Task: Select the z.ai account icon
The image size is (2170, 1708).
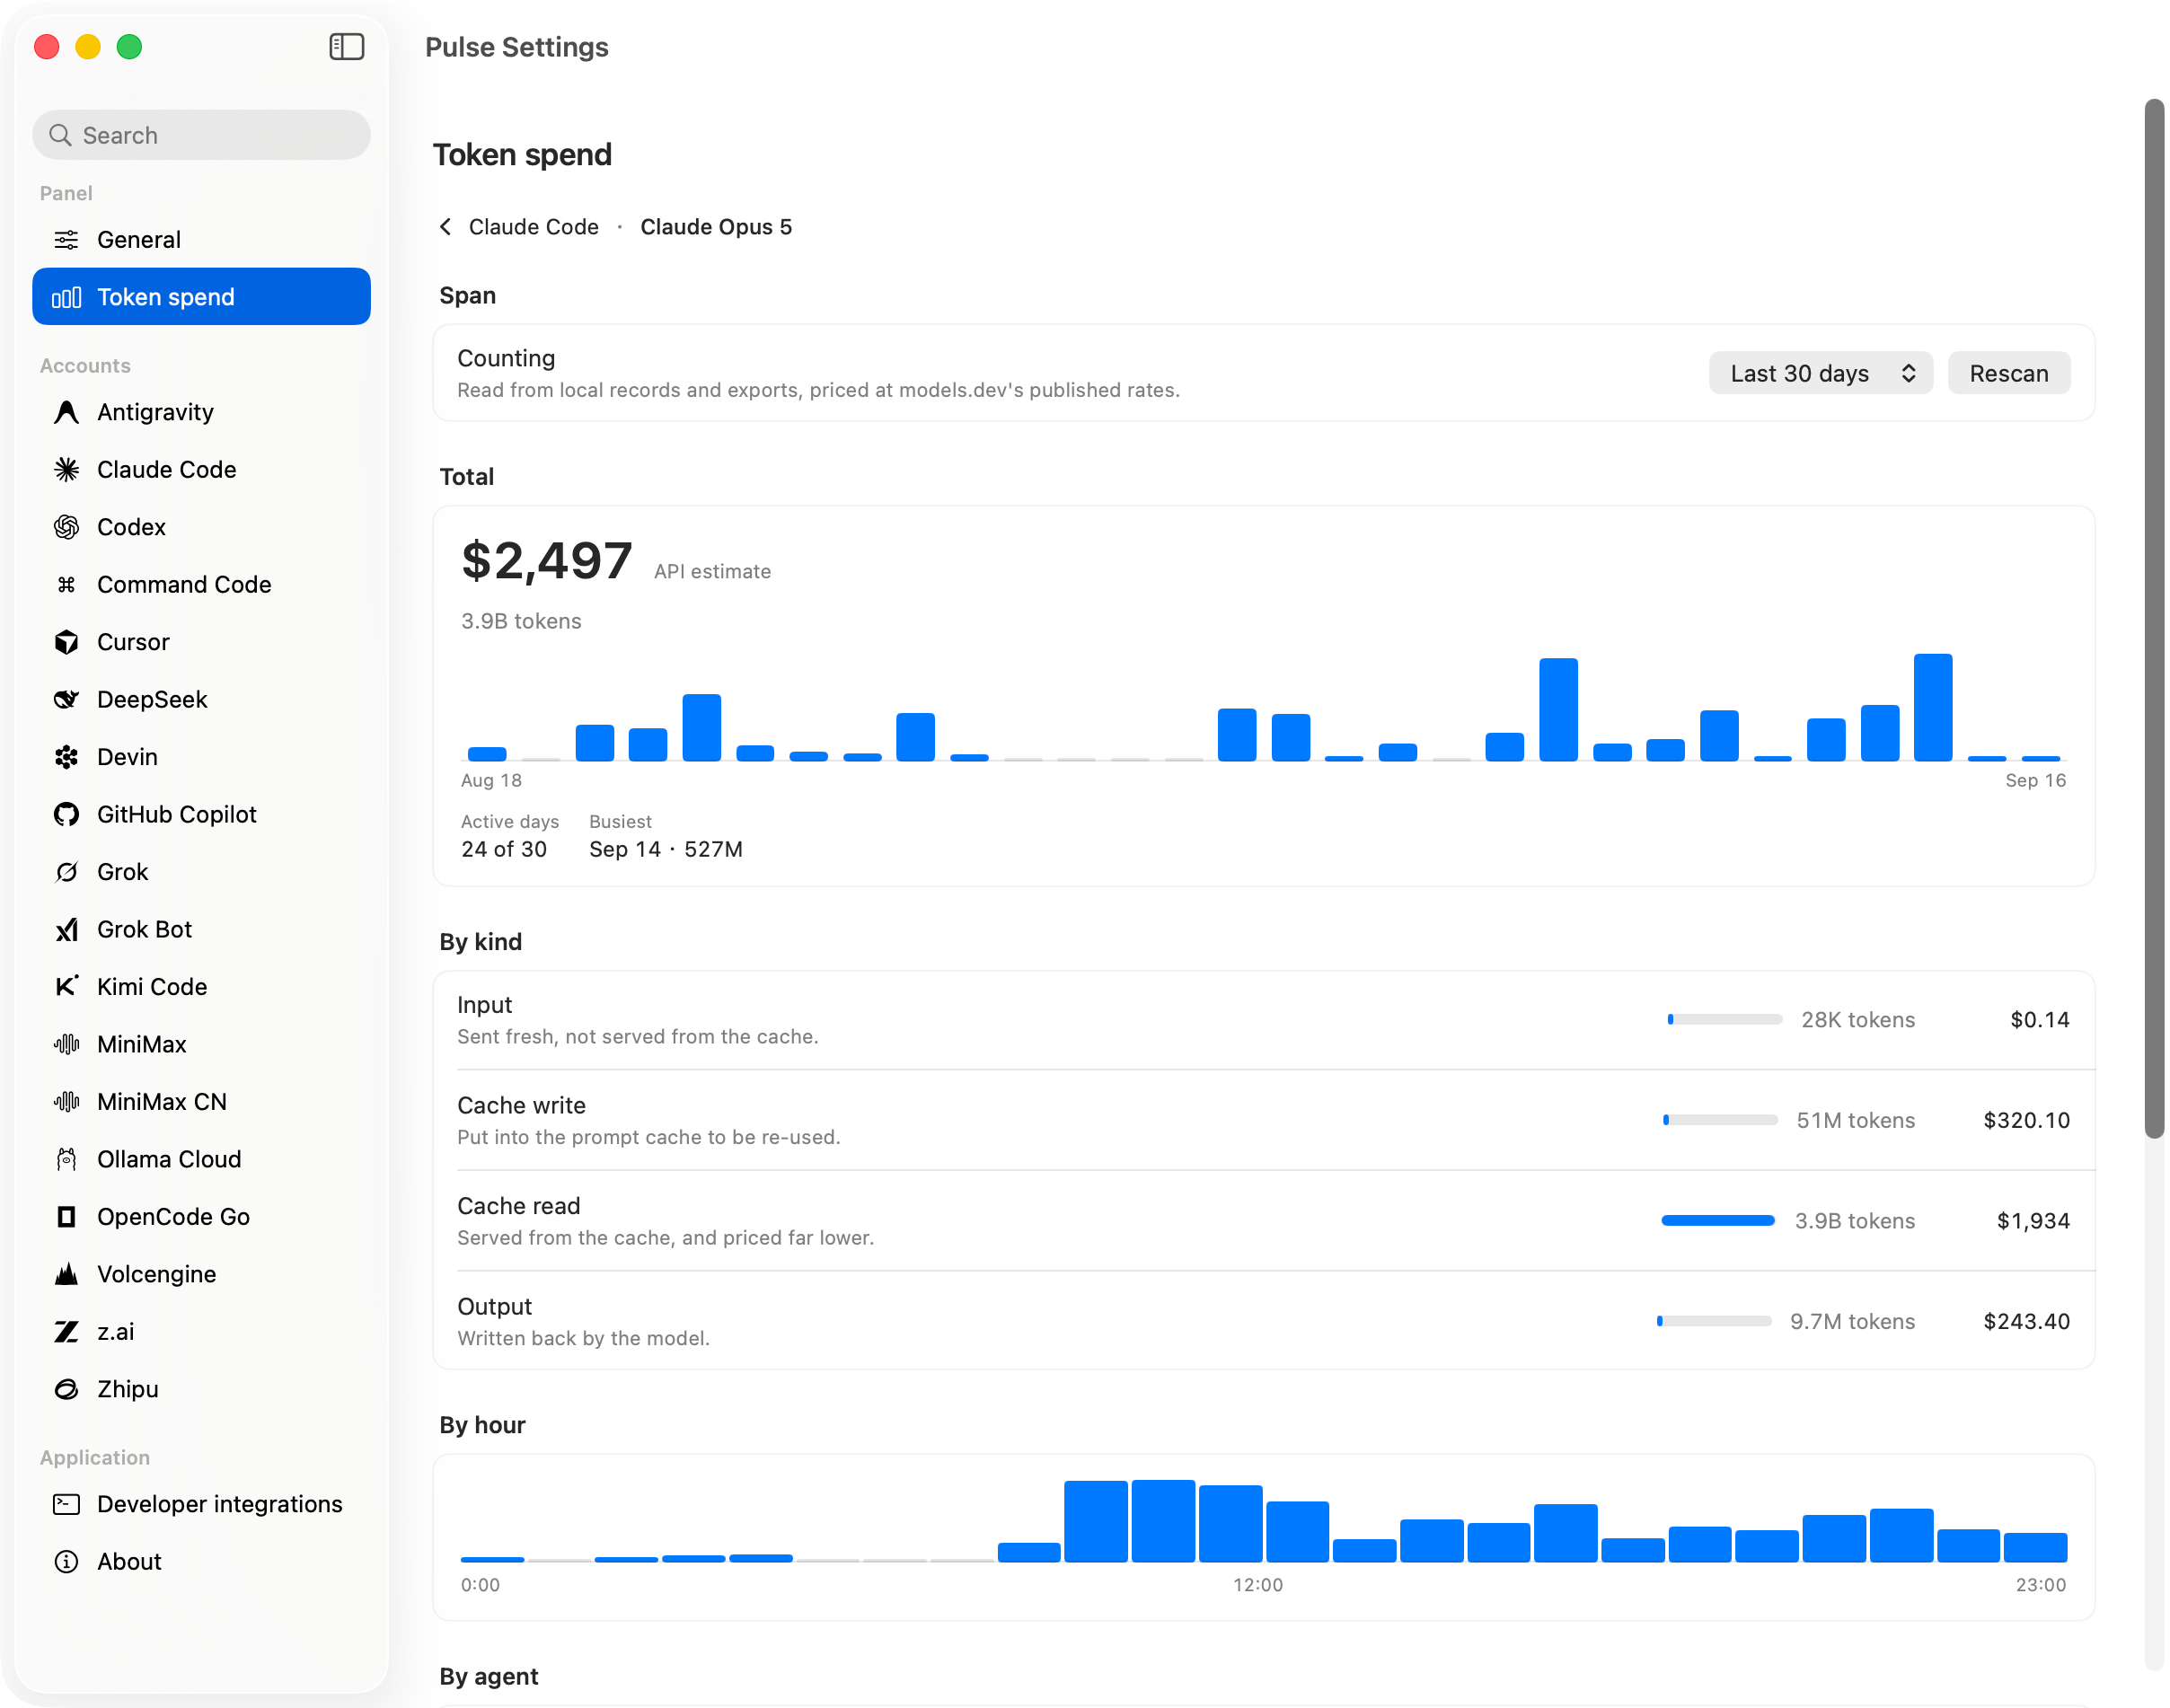Action: point(66,1332)
